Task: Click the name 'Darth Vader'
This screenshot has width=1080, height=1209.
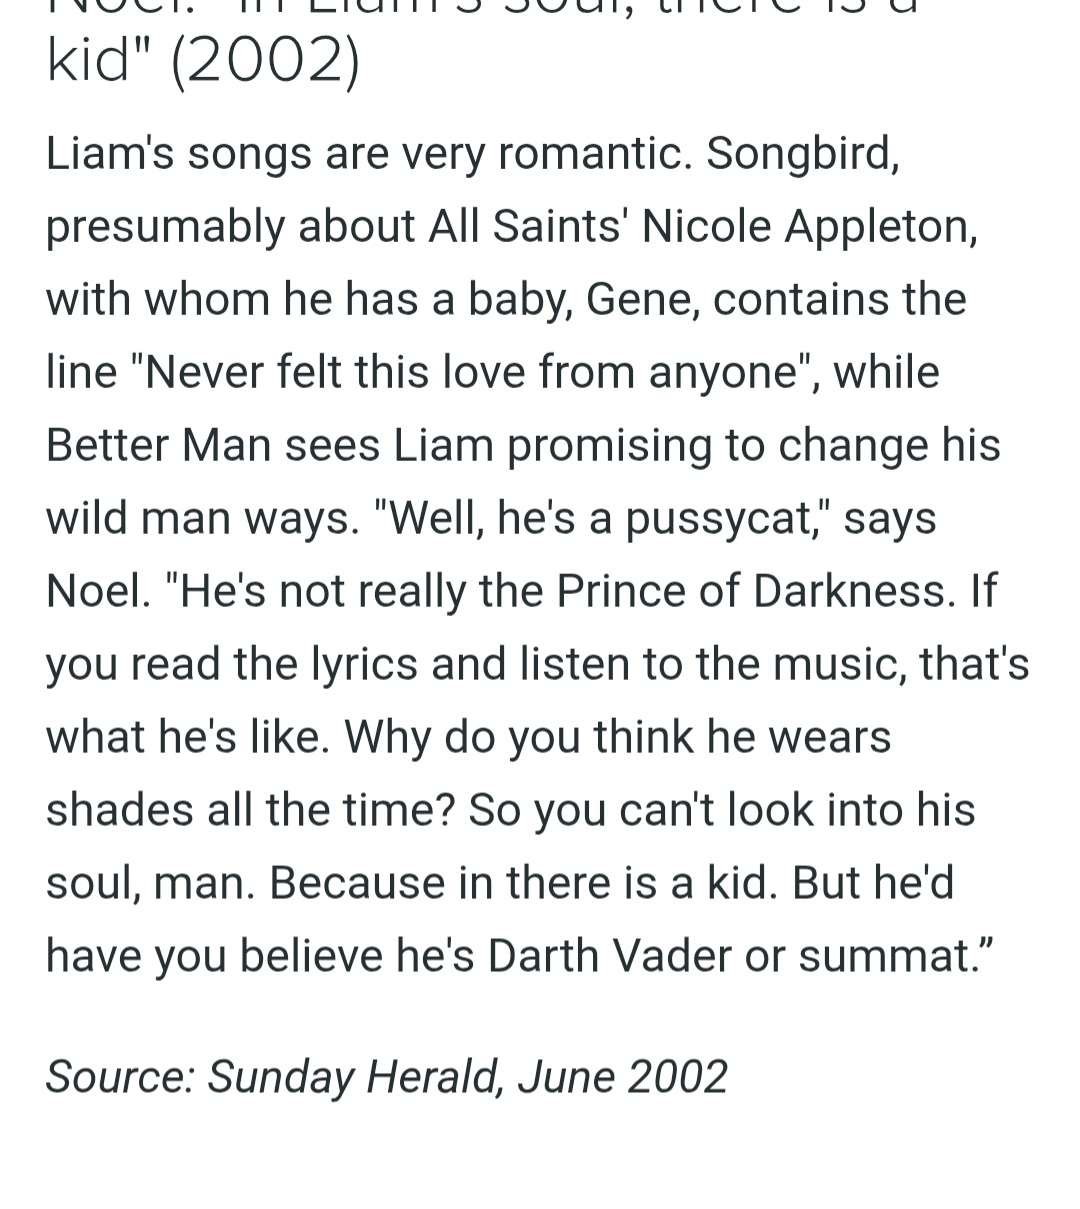Action: pyautogui.click(x=610, y=957)
